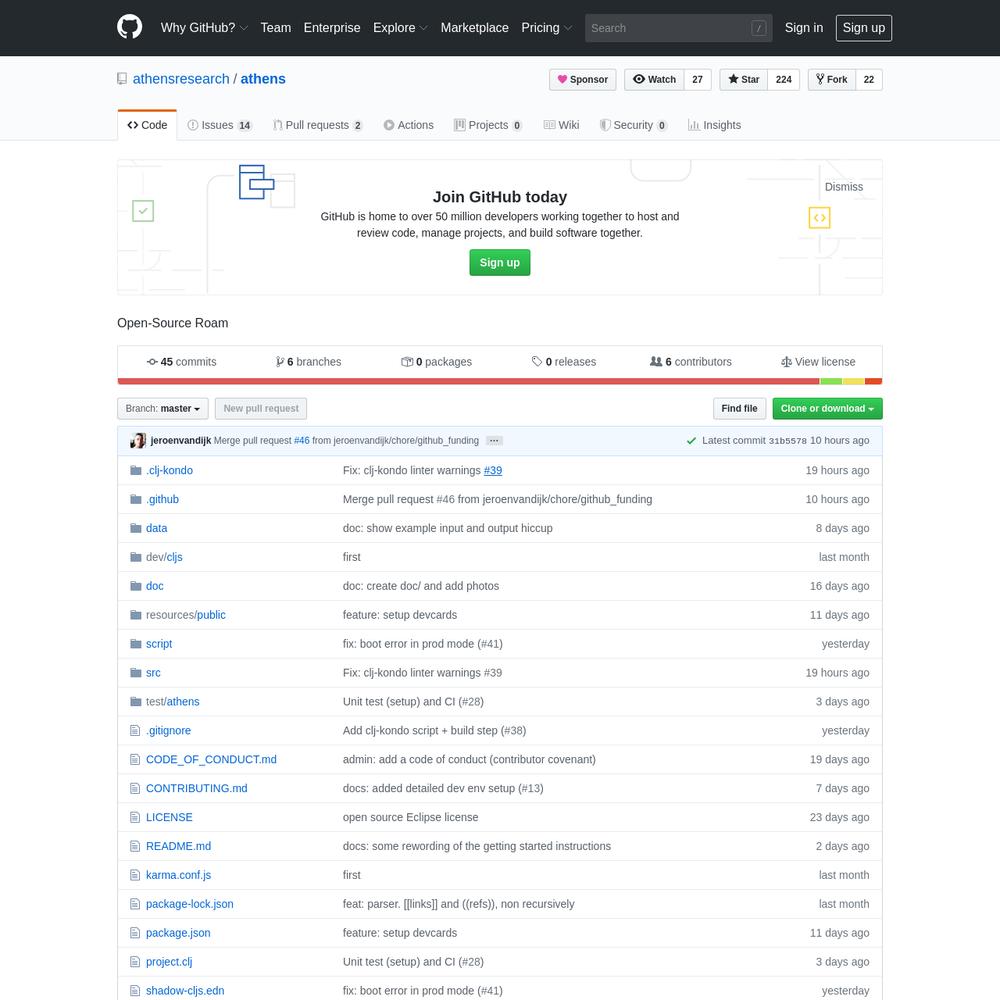Click the Watch button
The image size is (1000, 1000).
[x=654, y=80]
